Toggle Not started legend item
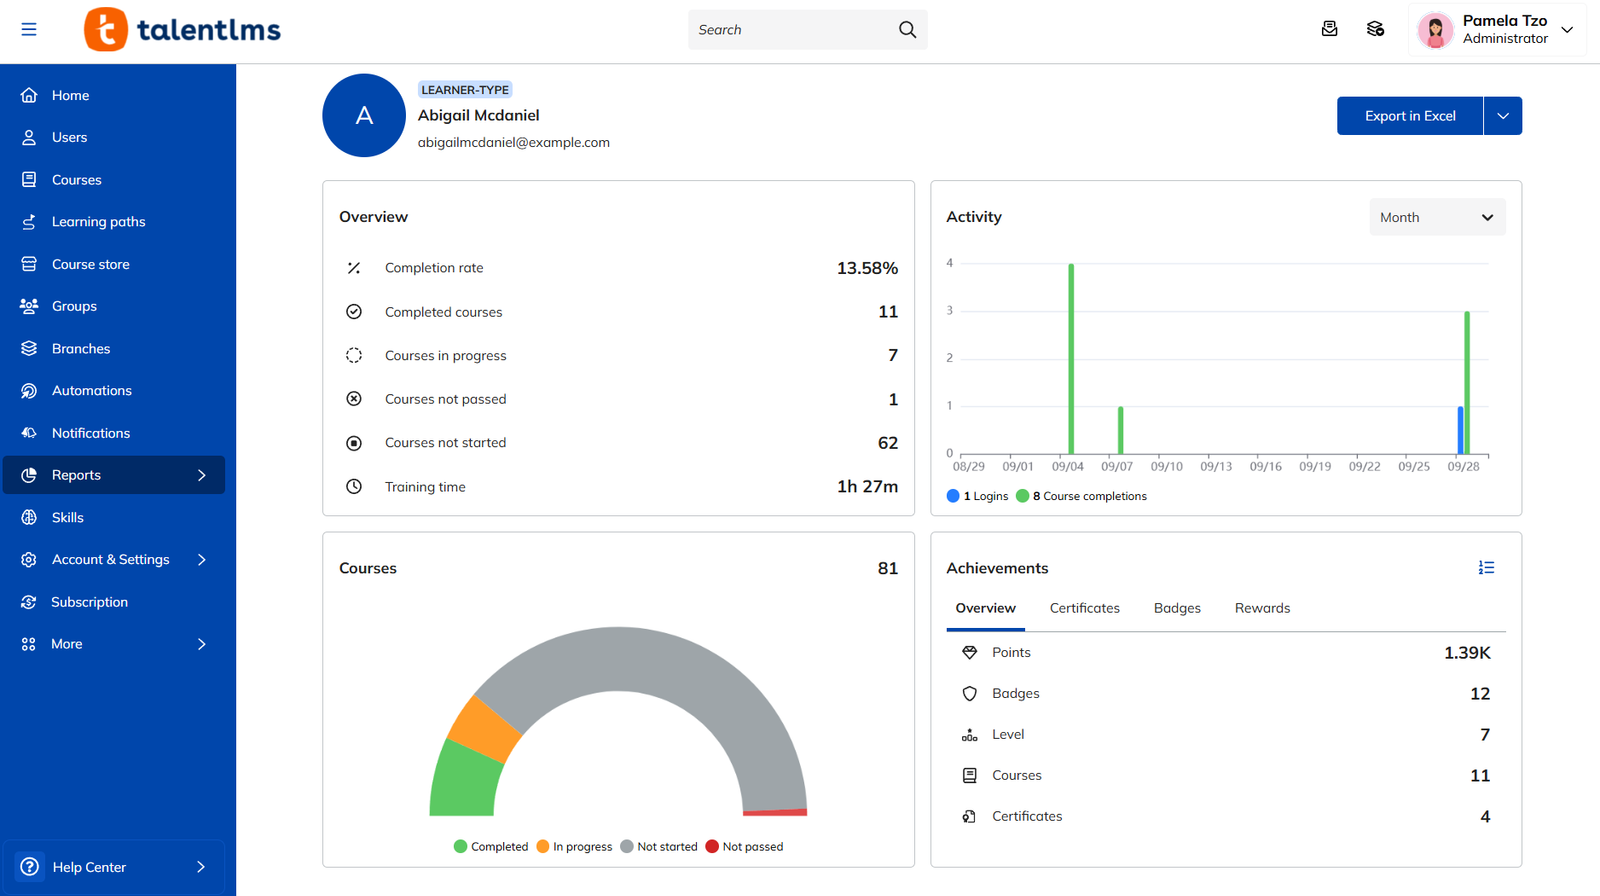Viewport: 1600px width, 896px height. point(659,847)
